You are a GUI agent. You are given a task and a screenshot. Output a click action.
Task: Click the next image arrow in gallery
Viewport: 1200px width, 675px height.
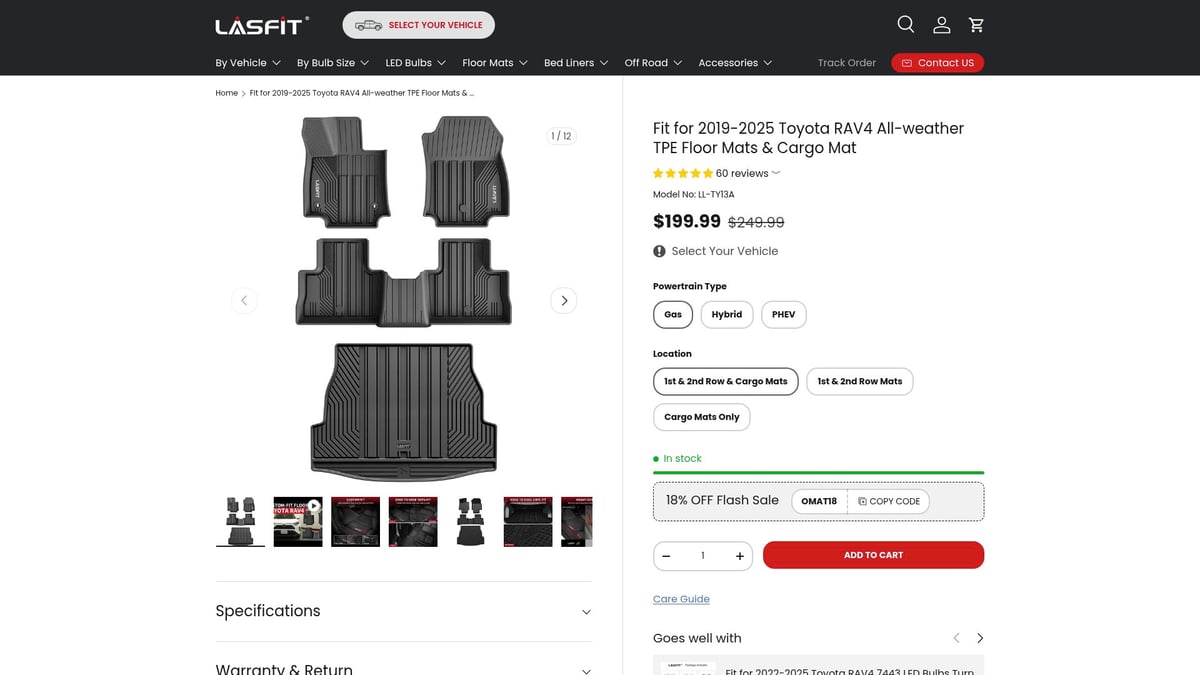point(563,300)
